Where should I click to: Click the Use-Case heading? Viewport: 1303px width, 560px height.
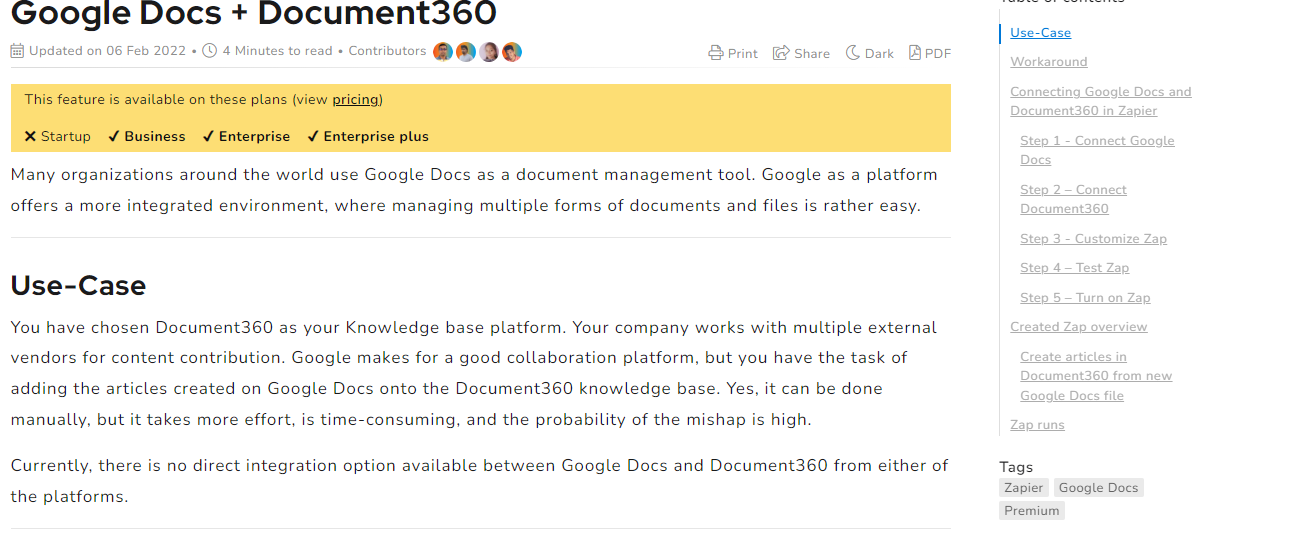tap(78, 286)
